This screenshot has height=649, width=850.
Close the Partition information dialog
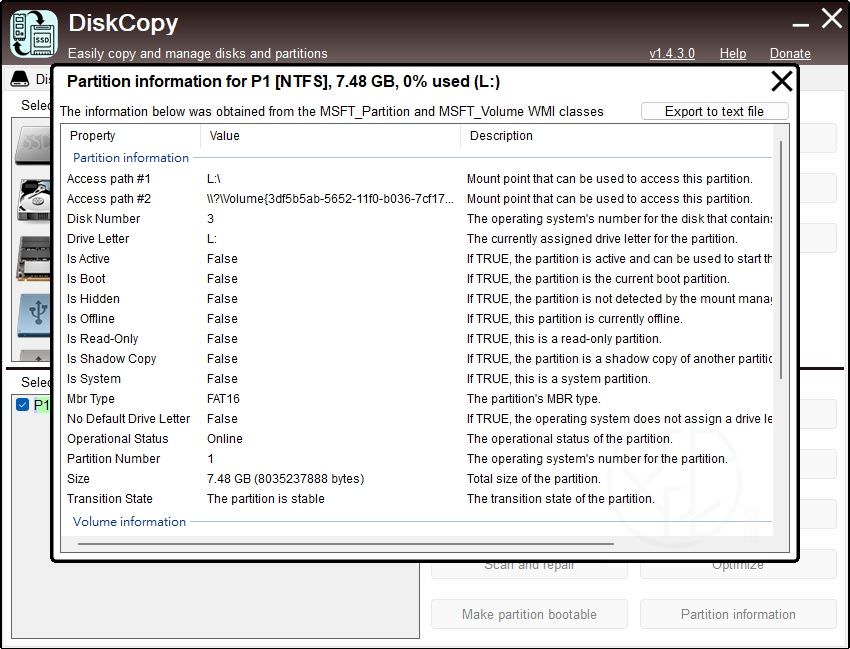pyautogui.click(x=781, y=81)
